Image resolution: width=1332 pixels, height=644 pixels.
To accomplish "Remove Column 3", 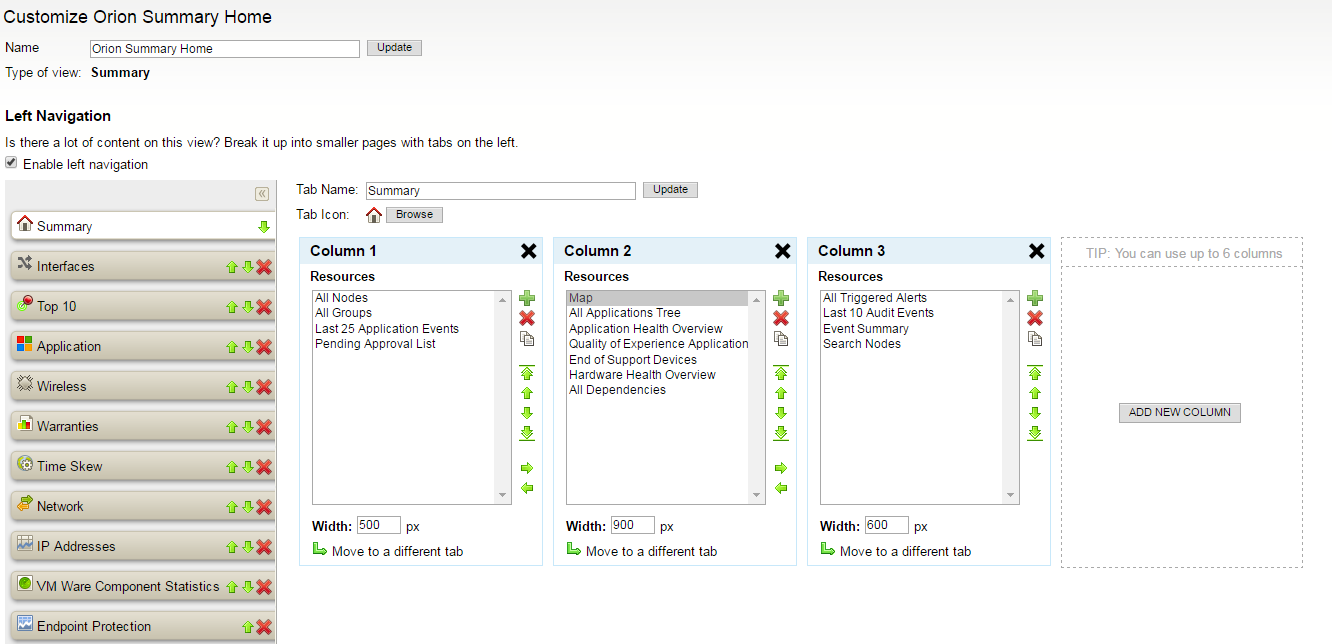I will [x=1036, y=251].
